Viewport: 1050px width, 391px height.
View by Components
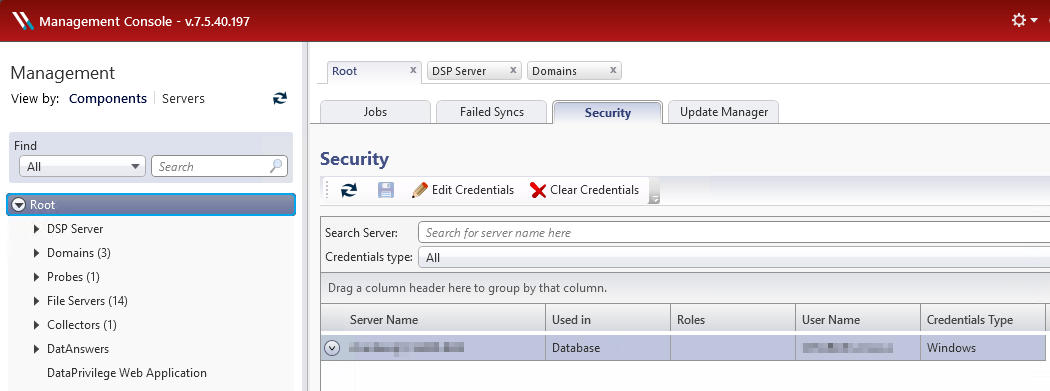click(x=108, y=98)
